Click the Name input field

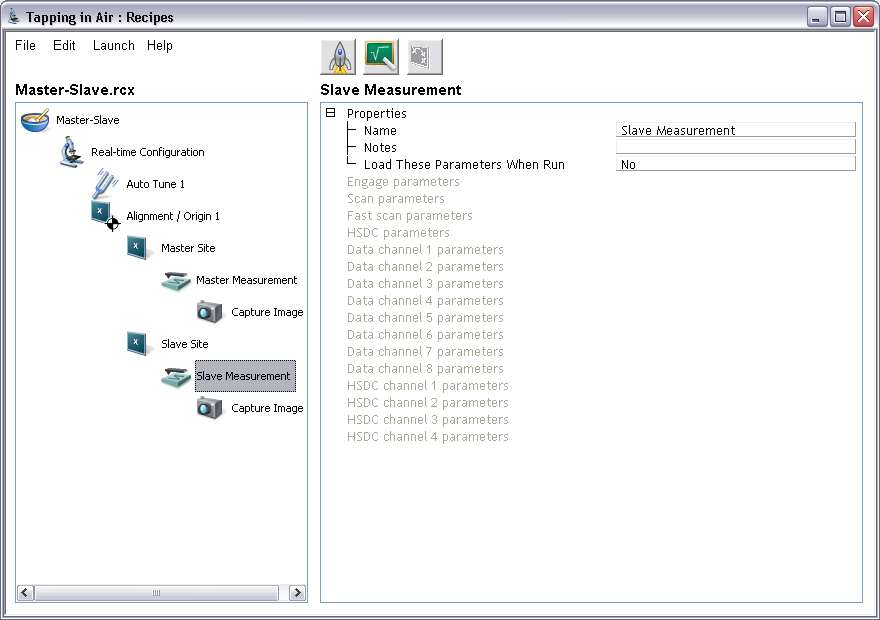coord(735,130)
